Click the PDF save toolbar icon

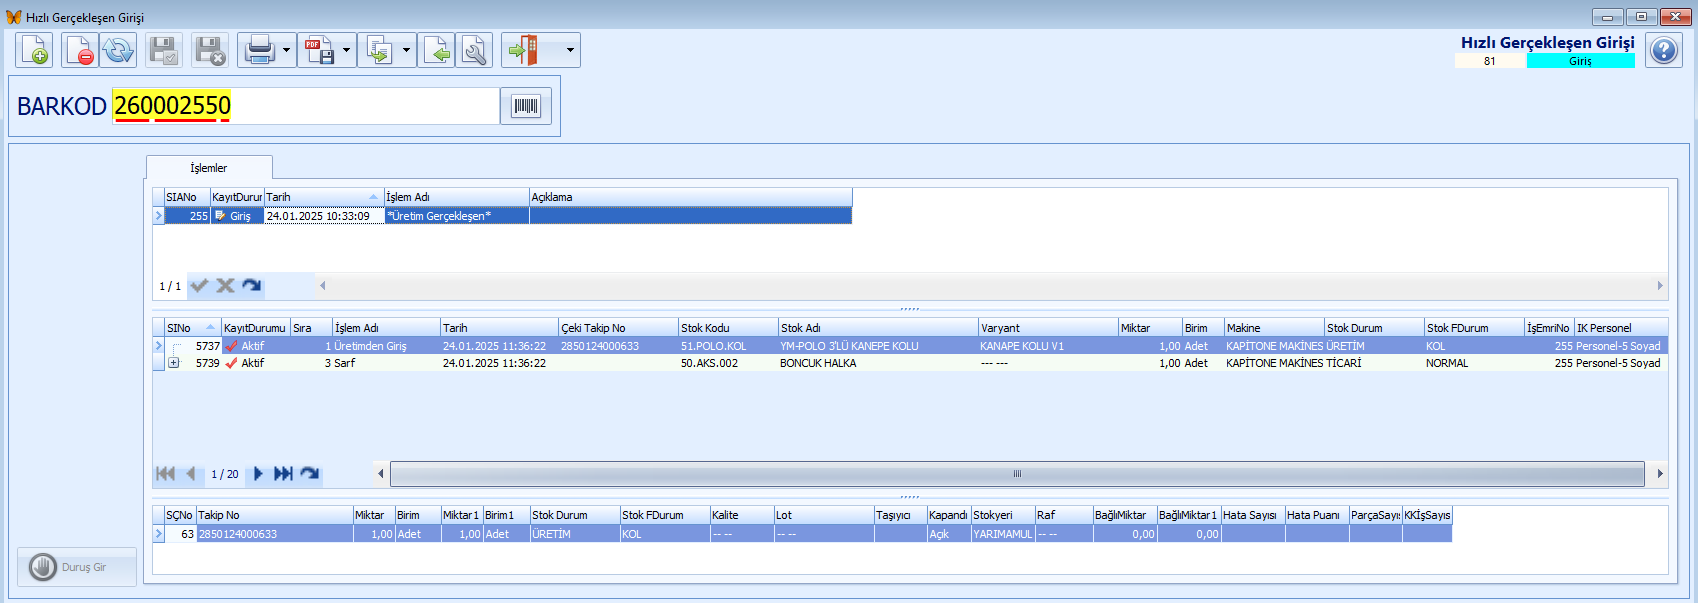pos(319,50)
